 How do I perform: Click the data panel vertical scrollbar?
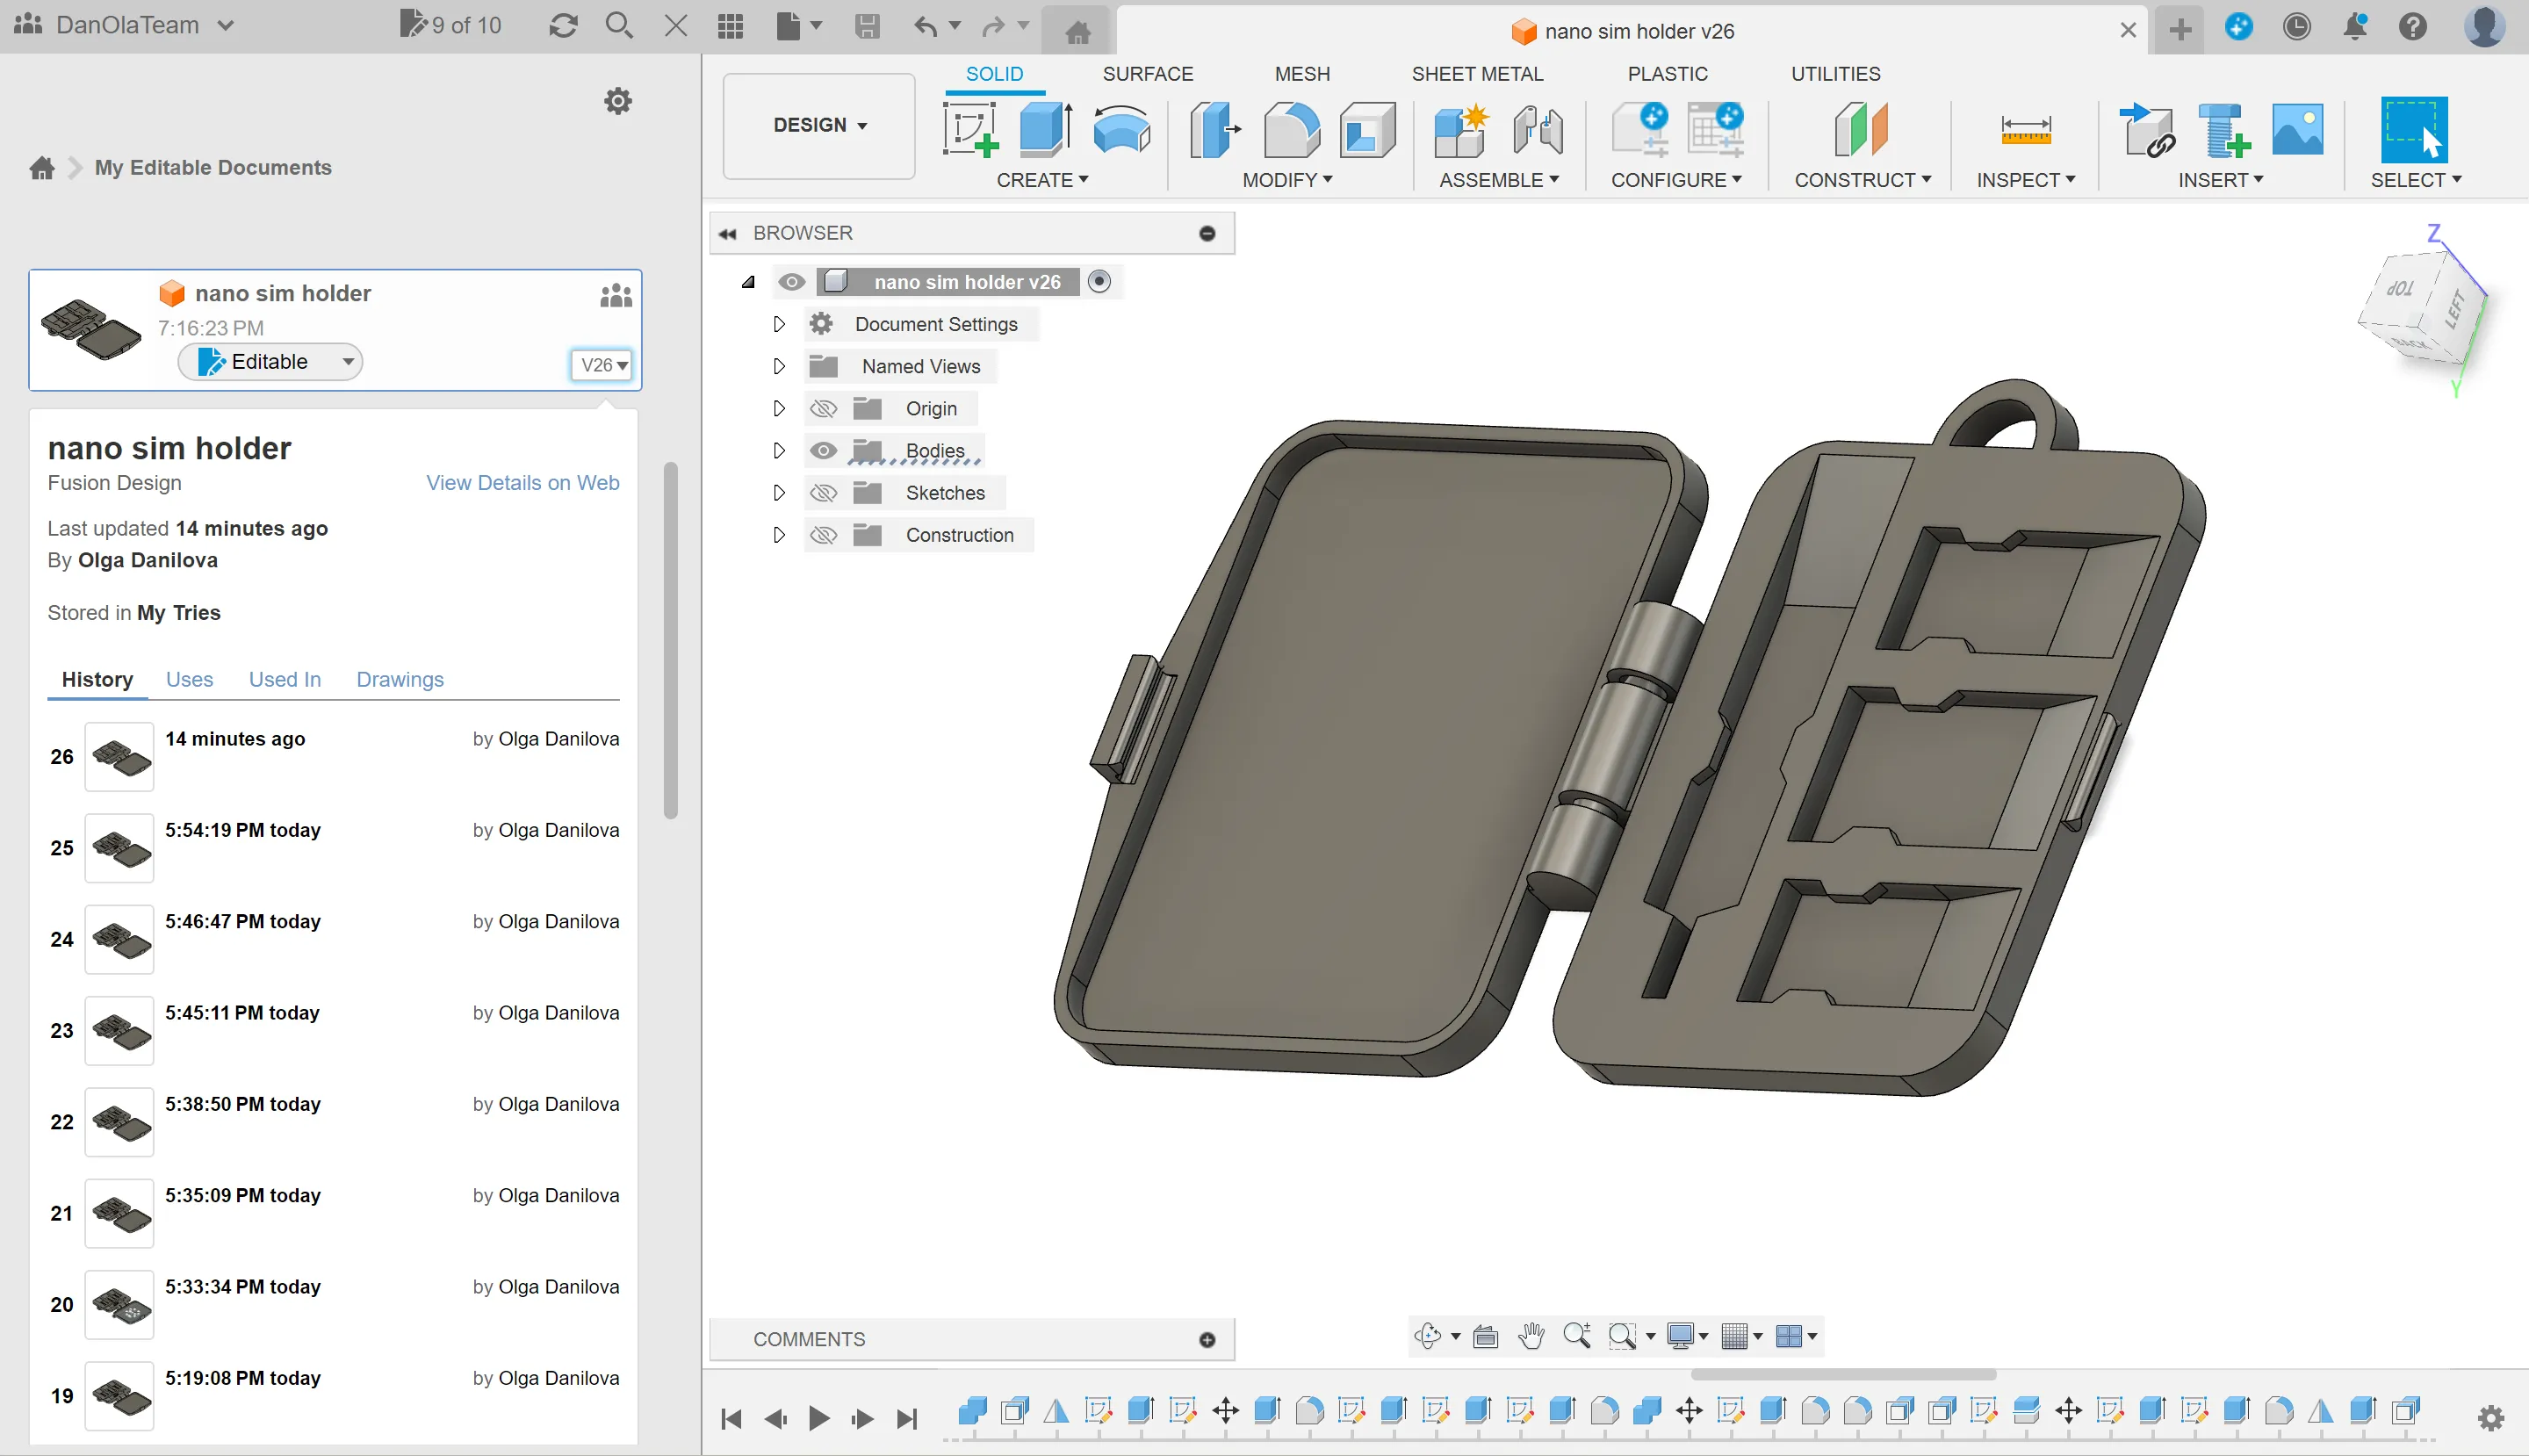click(x=670, y=640)
